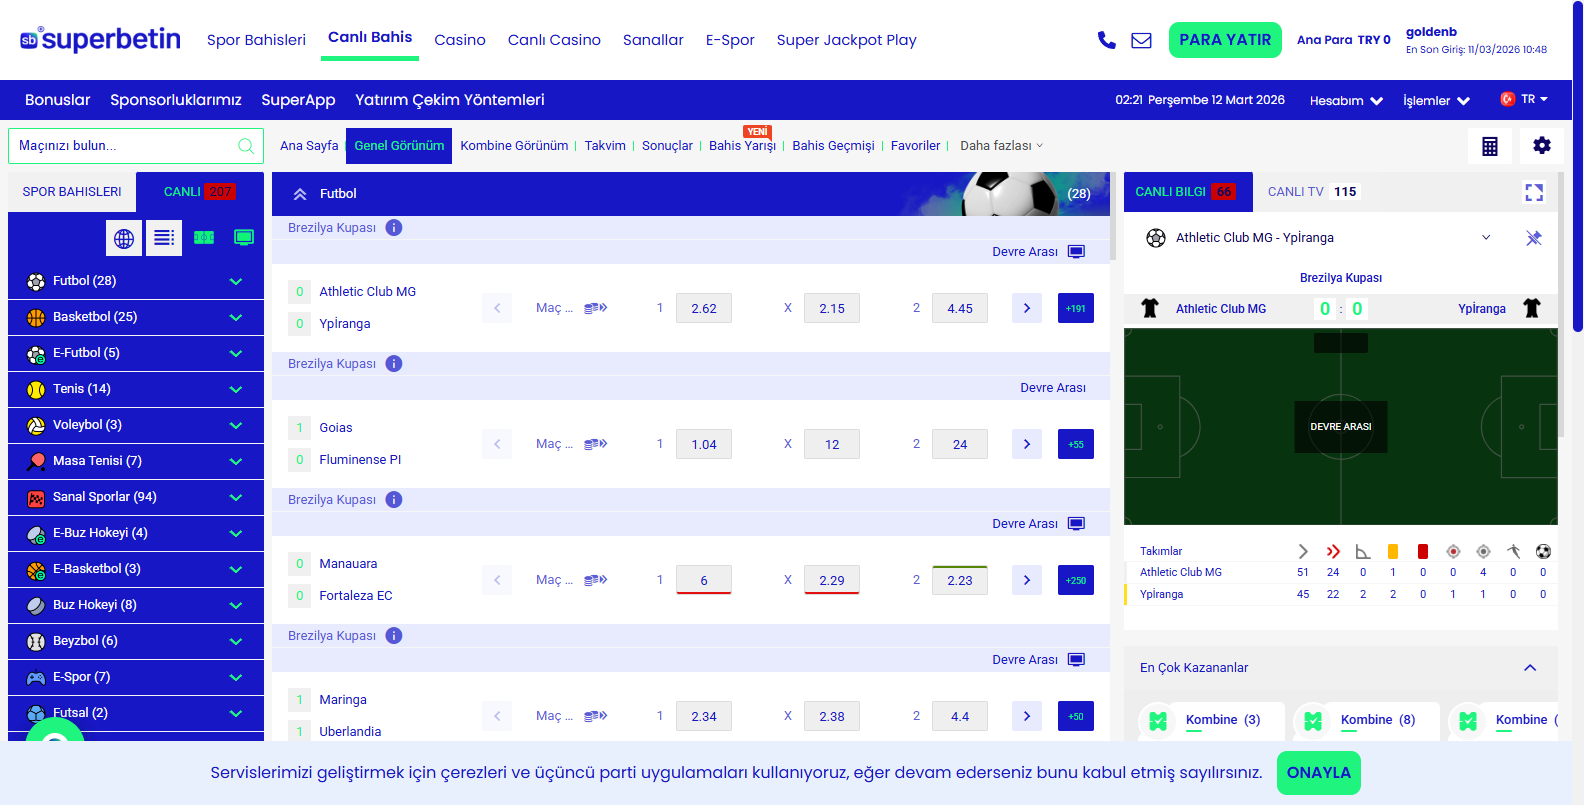1584x805 pixels.
Task: Open the +55 markets for Goias match
Action: [x=1076, y=444]
